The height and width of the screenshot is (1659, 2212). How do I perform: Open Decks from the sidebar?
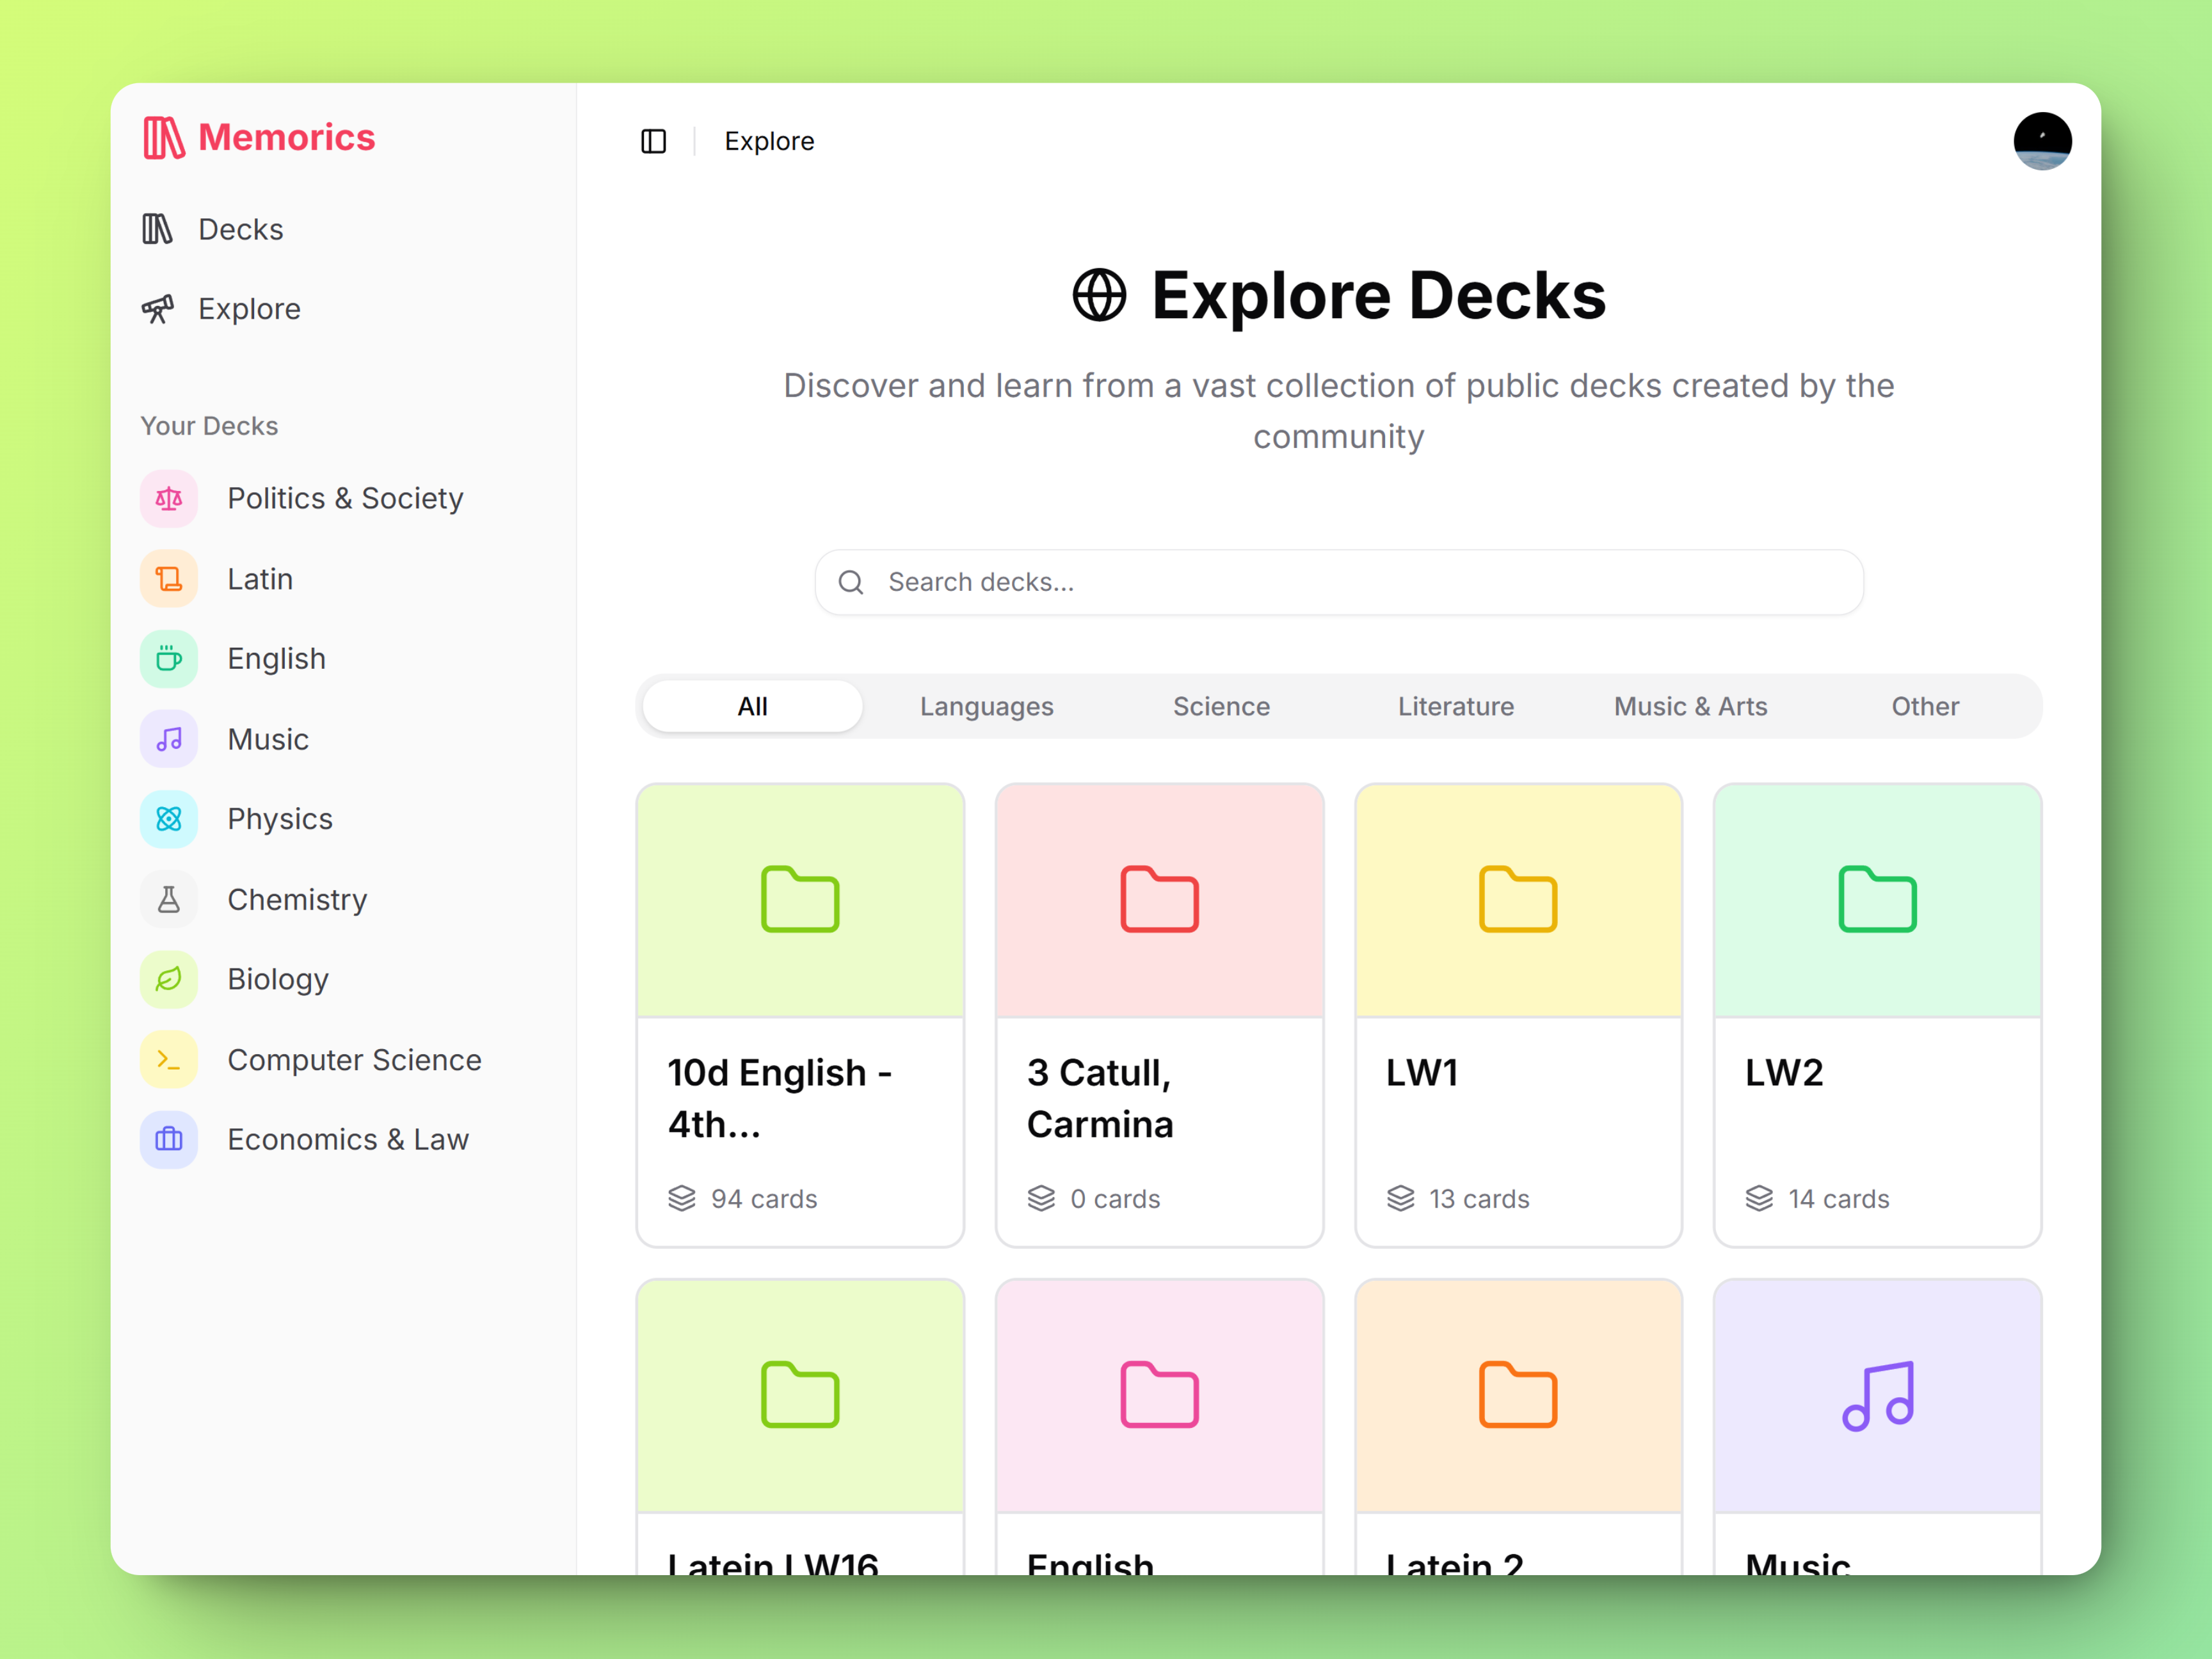coord(240,229)
